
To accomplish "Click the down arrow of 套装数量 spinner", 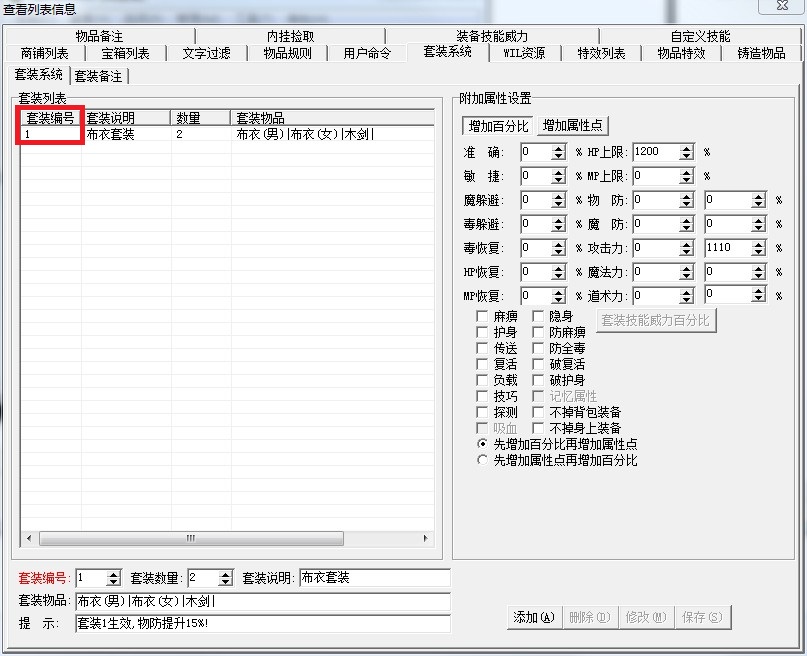I will tap(225, 583).
